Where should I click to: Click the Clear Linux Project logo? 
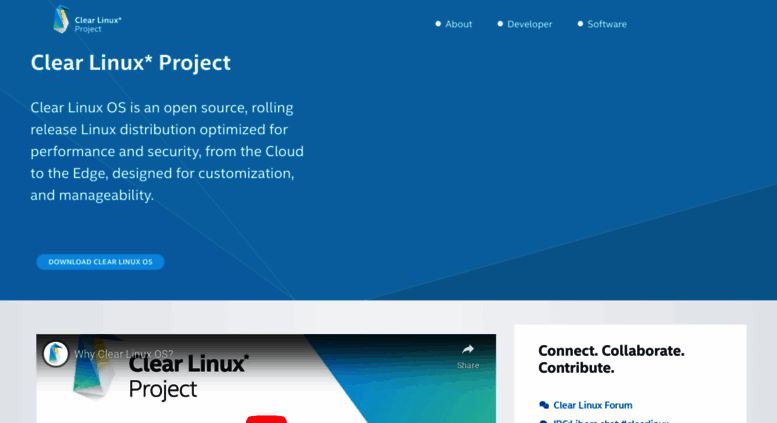pyautogui.click(x=87, y=20)
